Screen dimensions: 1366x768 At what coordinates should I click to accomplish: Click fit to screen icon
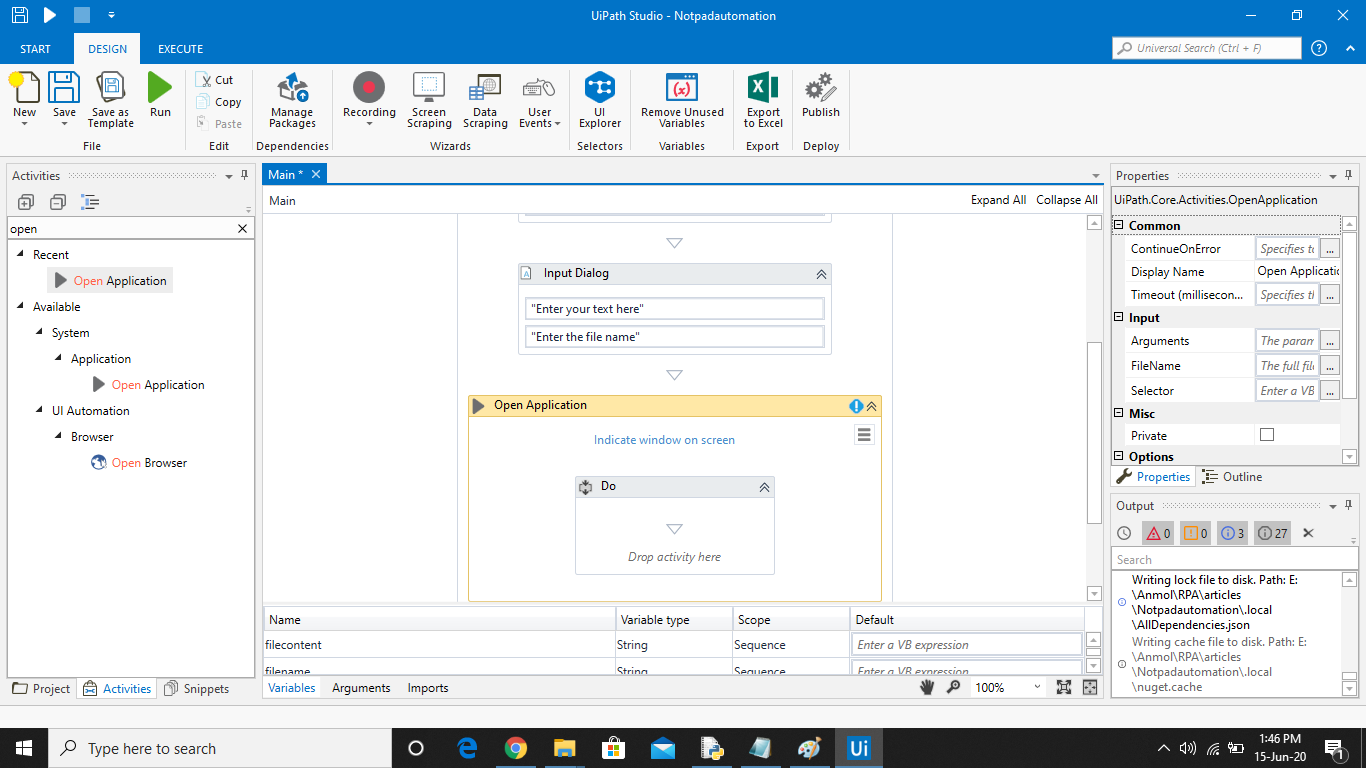[1063, 687]
